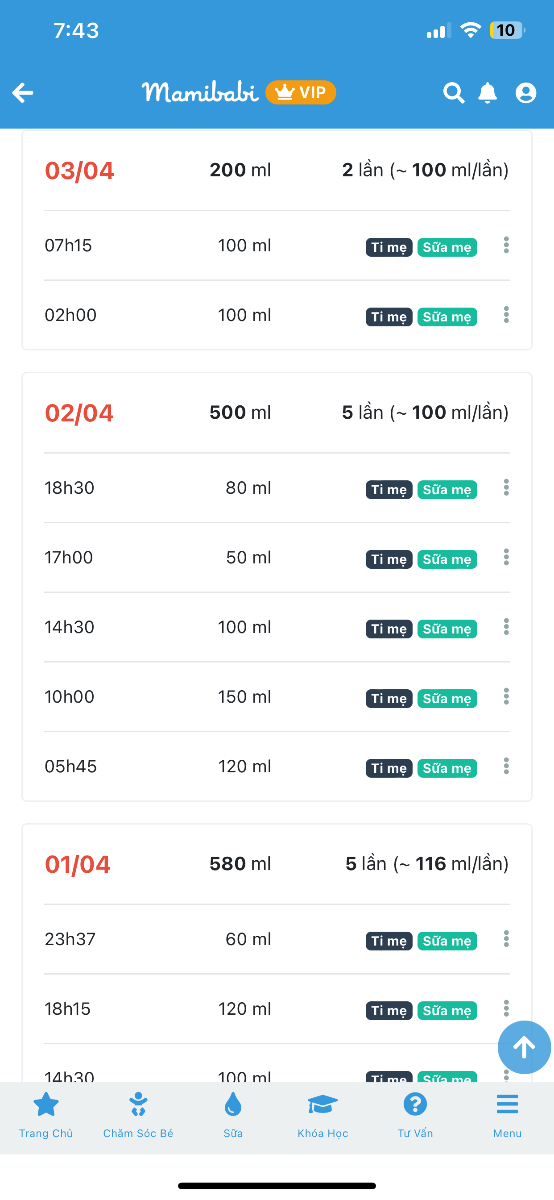
Task: Open three-dot menu for 18h30 entry
Action: click(x=506, y=487)
